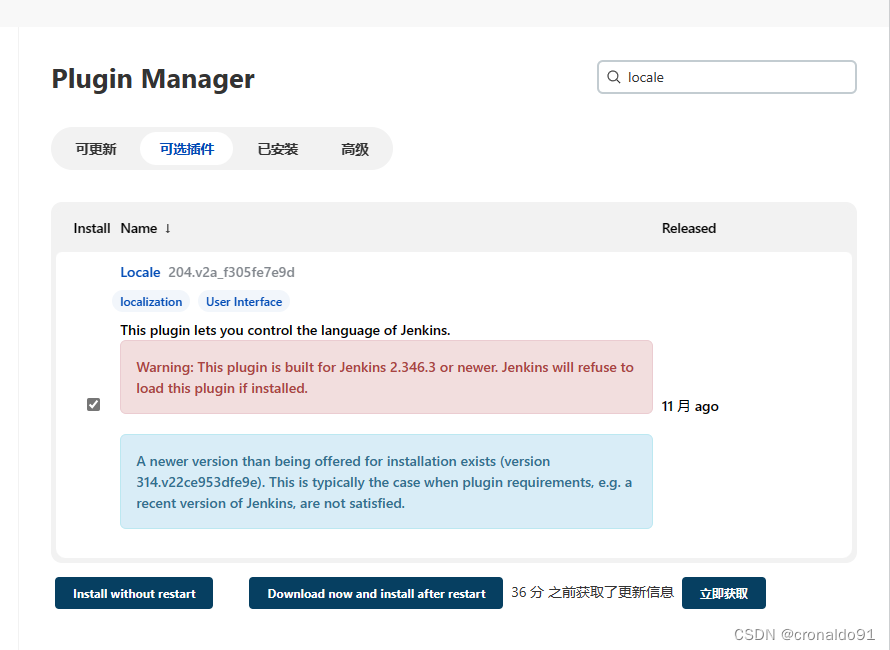This screenshot has height=650, width=890.
Task: Go to the 高级 tab
Action: pyautogui.click(x=355, y=149)
